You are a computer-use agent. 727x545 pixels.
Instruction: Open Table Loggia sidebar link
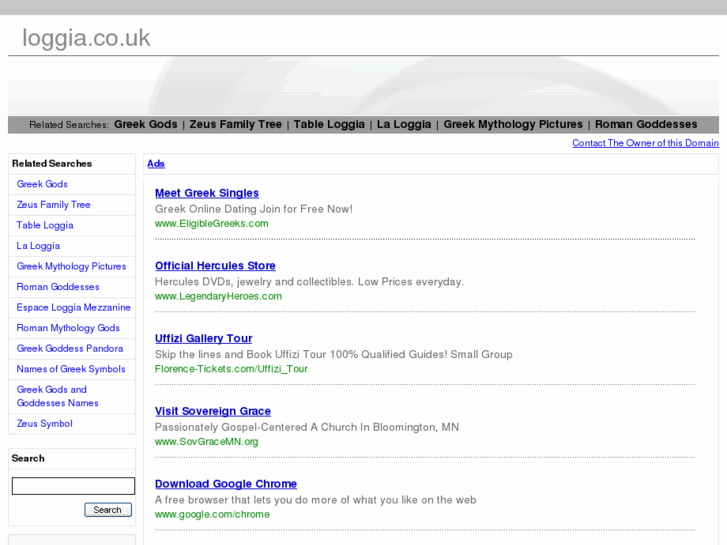(x=45, y=225)
